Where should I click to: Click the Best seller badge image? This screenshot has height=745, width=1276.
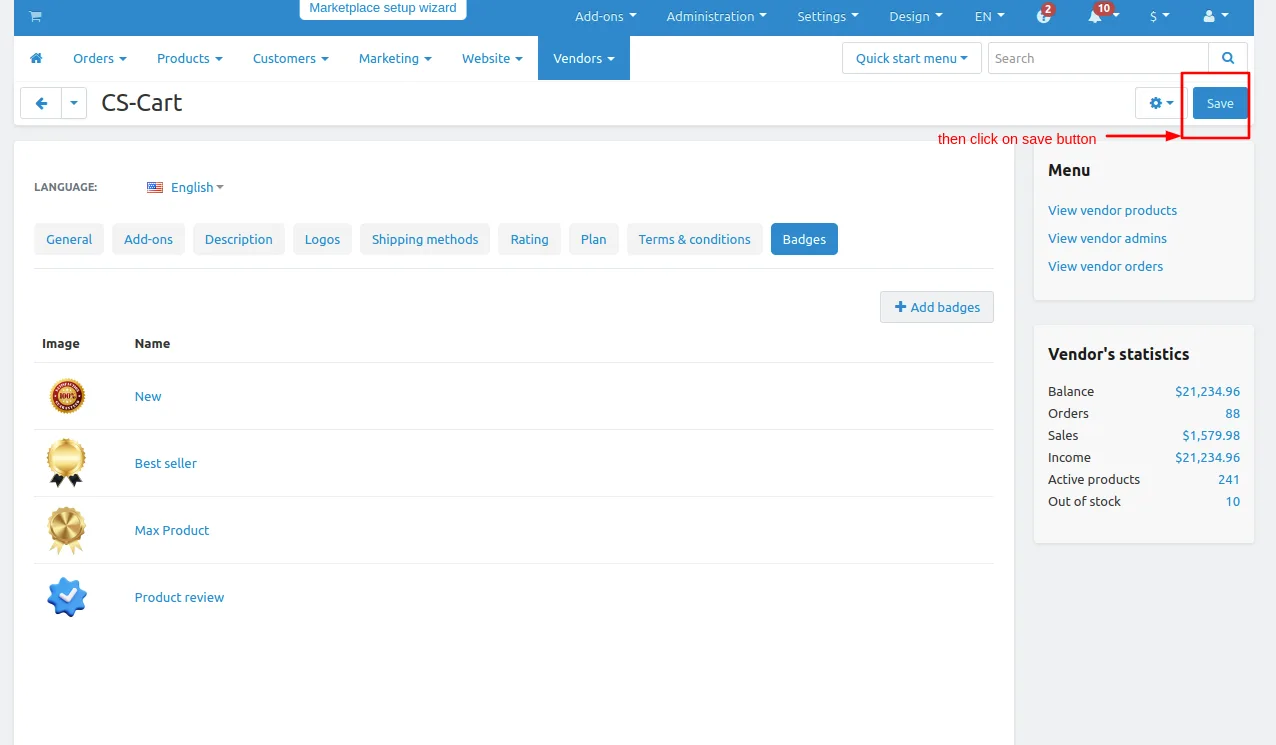click(x=66, y=463)
